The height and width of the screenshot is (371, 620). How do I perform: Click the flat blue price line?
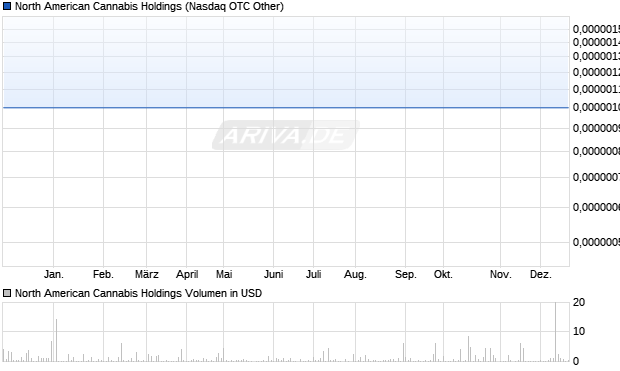(x=286, y=107)
